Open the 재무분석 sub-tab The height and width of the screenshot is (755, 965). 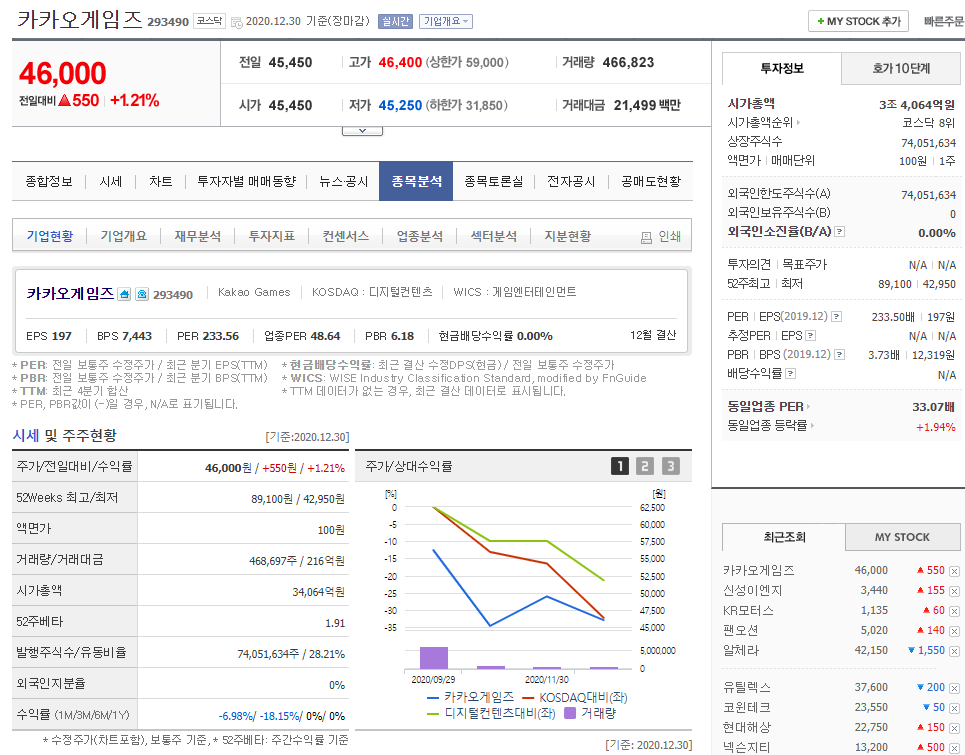point(198,236)
